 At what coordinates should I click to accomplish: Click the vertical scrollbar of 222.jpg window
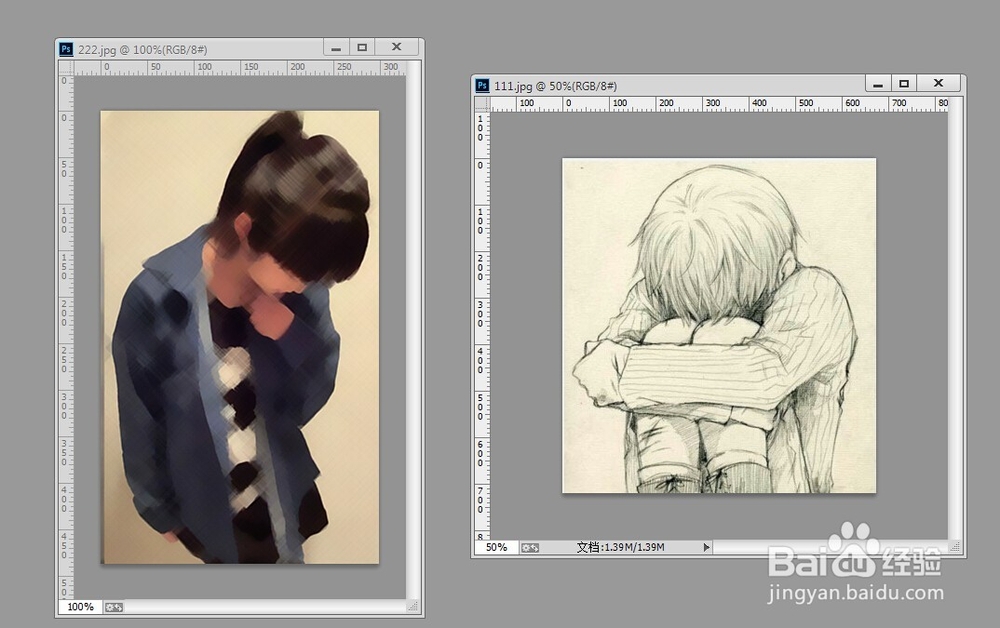point(413,330)
